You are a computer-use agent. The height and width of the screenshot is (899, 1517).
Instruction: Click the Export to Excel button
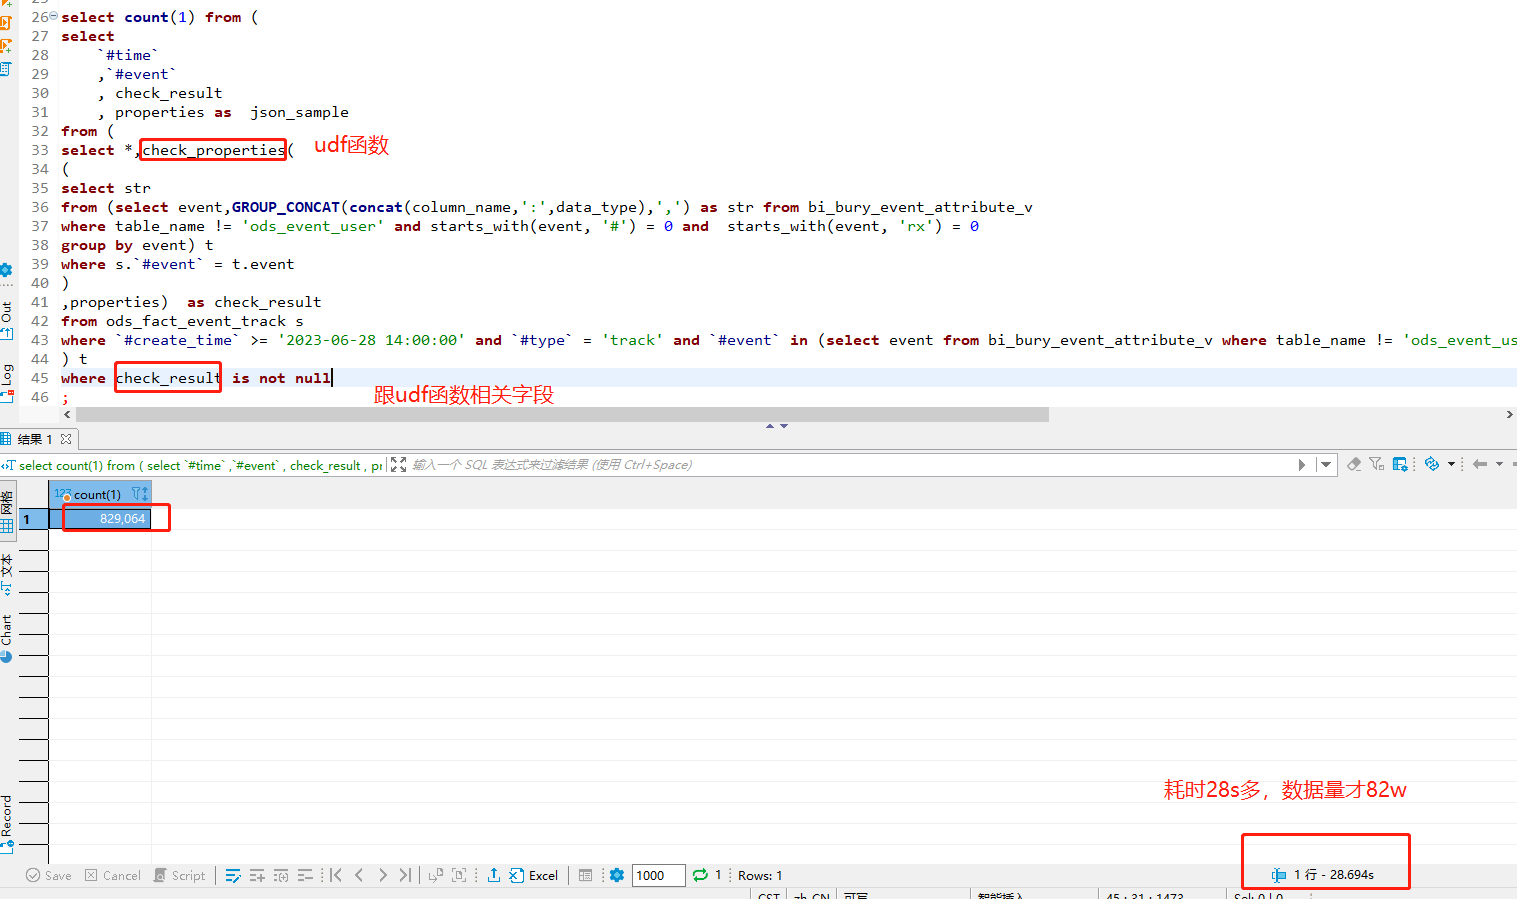(534, 875)
